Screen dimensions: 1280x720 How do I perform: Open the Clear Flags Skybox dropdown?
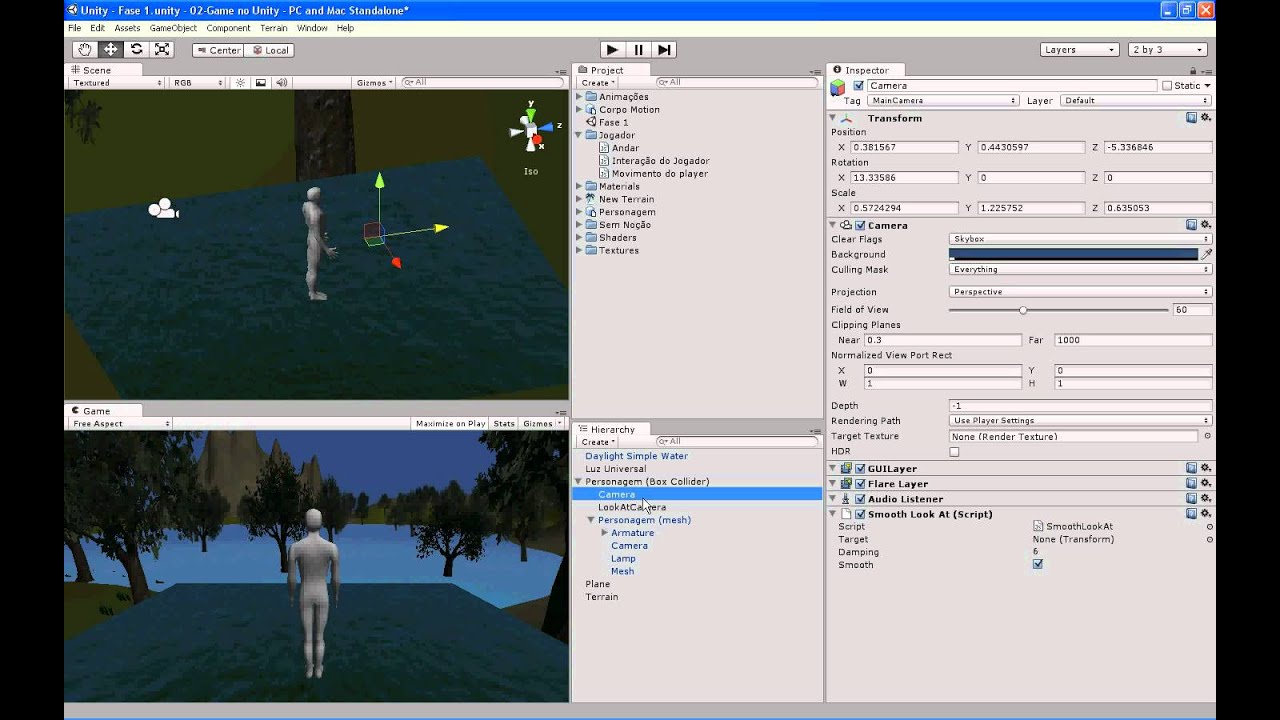coord(1080,239)
